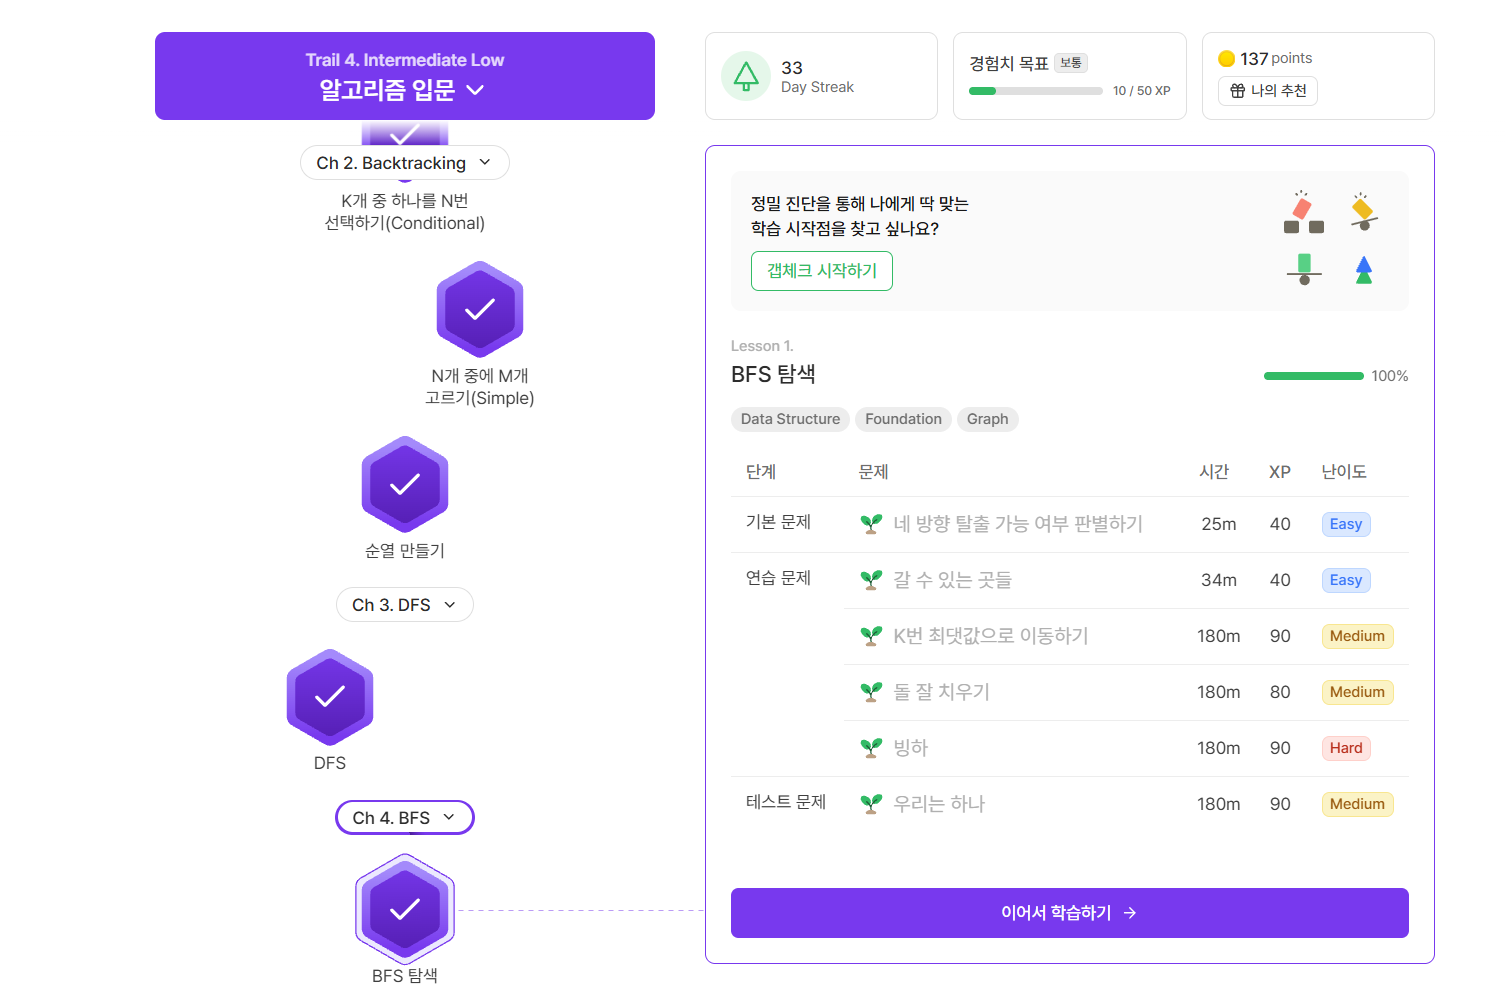This screenshot has height=992, width=1506.
Task: Expand the Ch 3. DFS chapter dropdown
Action: pyautogui.click(x=405, y=605)
